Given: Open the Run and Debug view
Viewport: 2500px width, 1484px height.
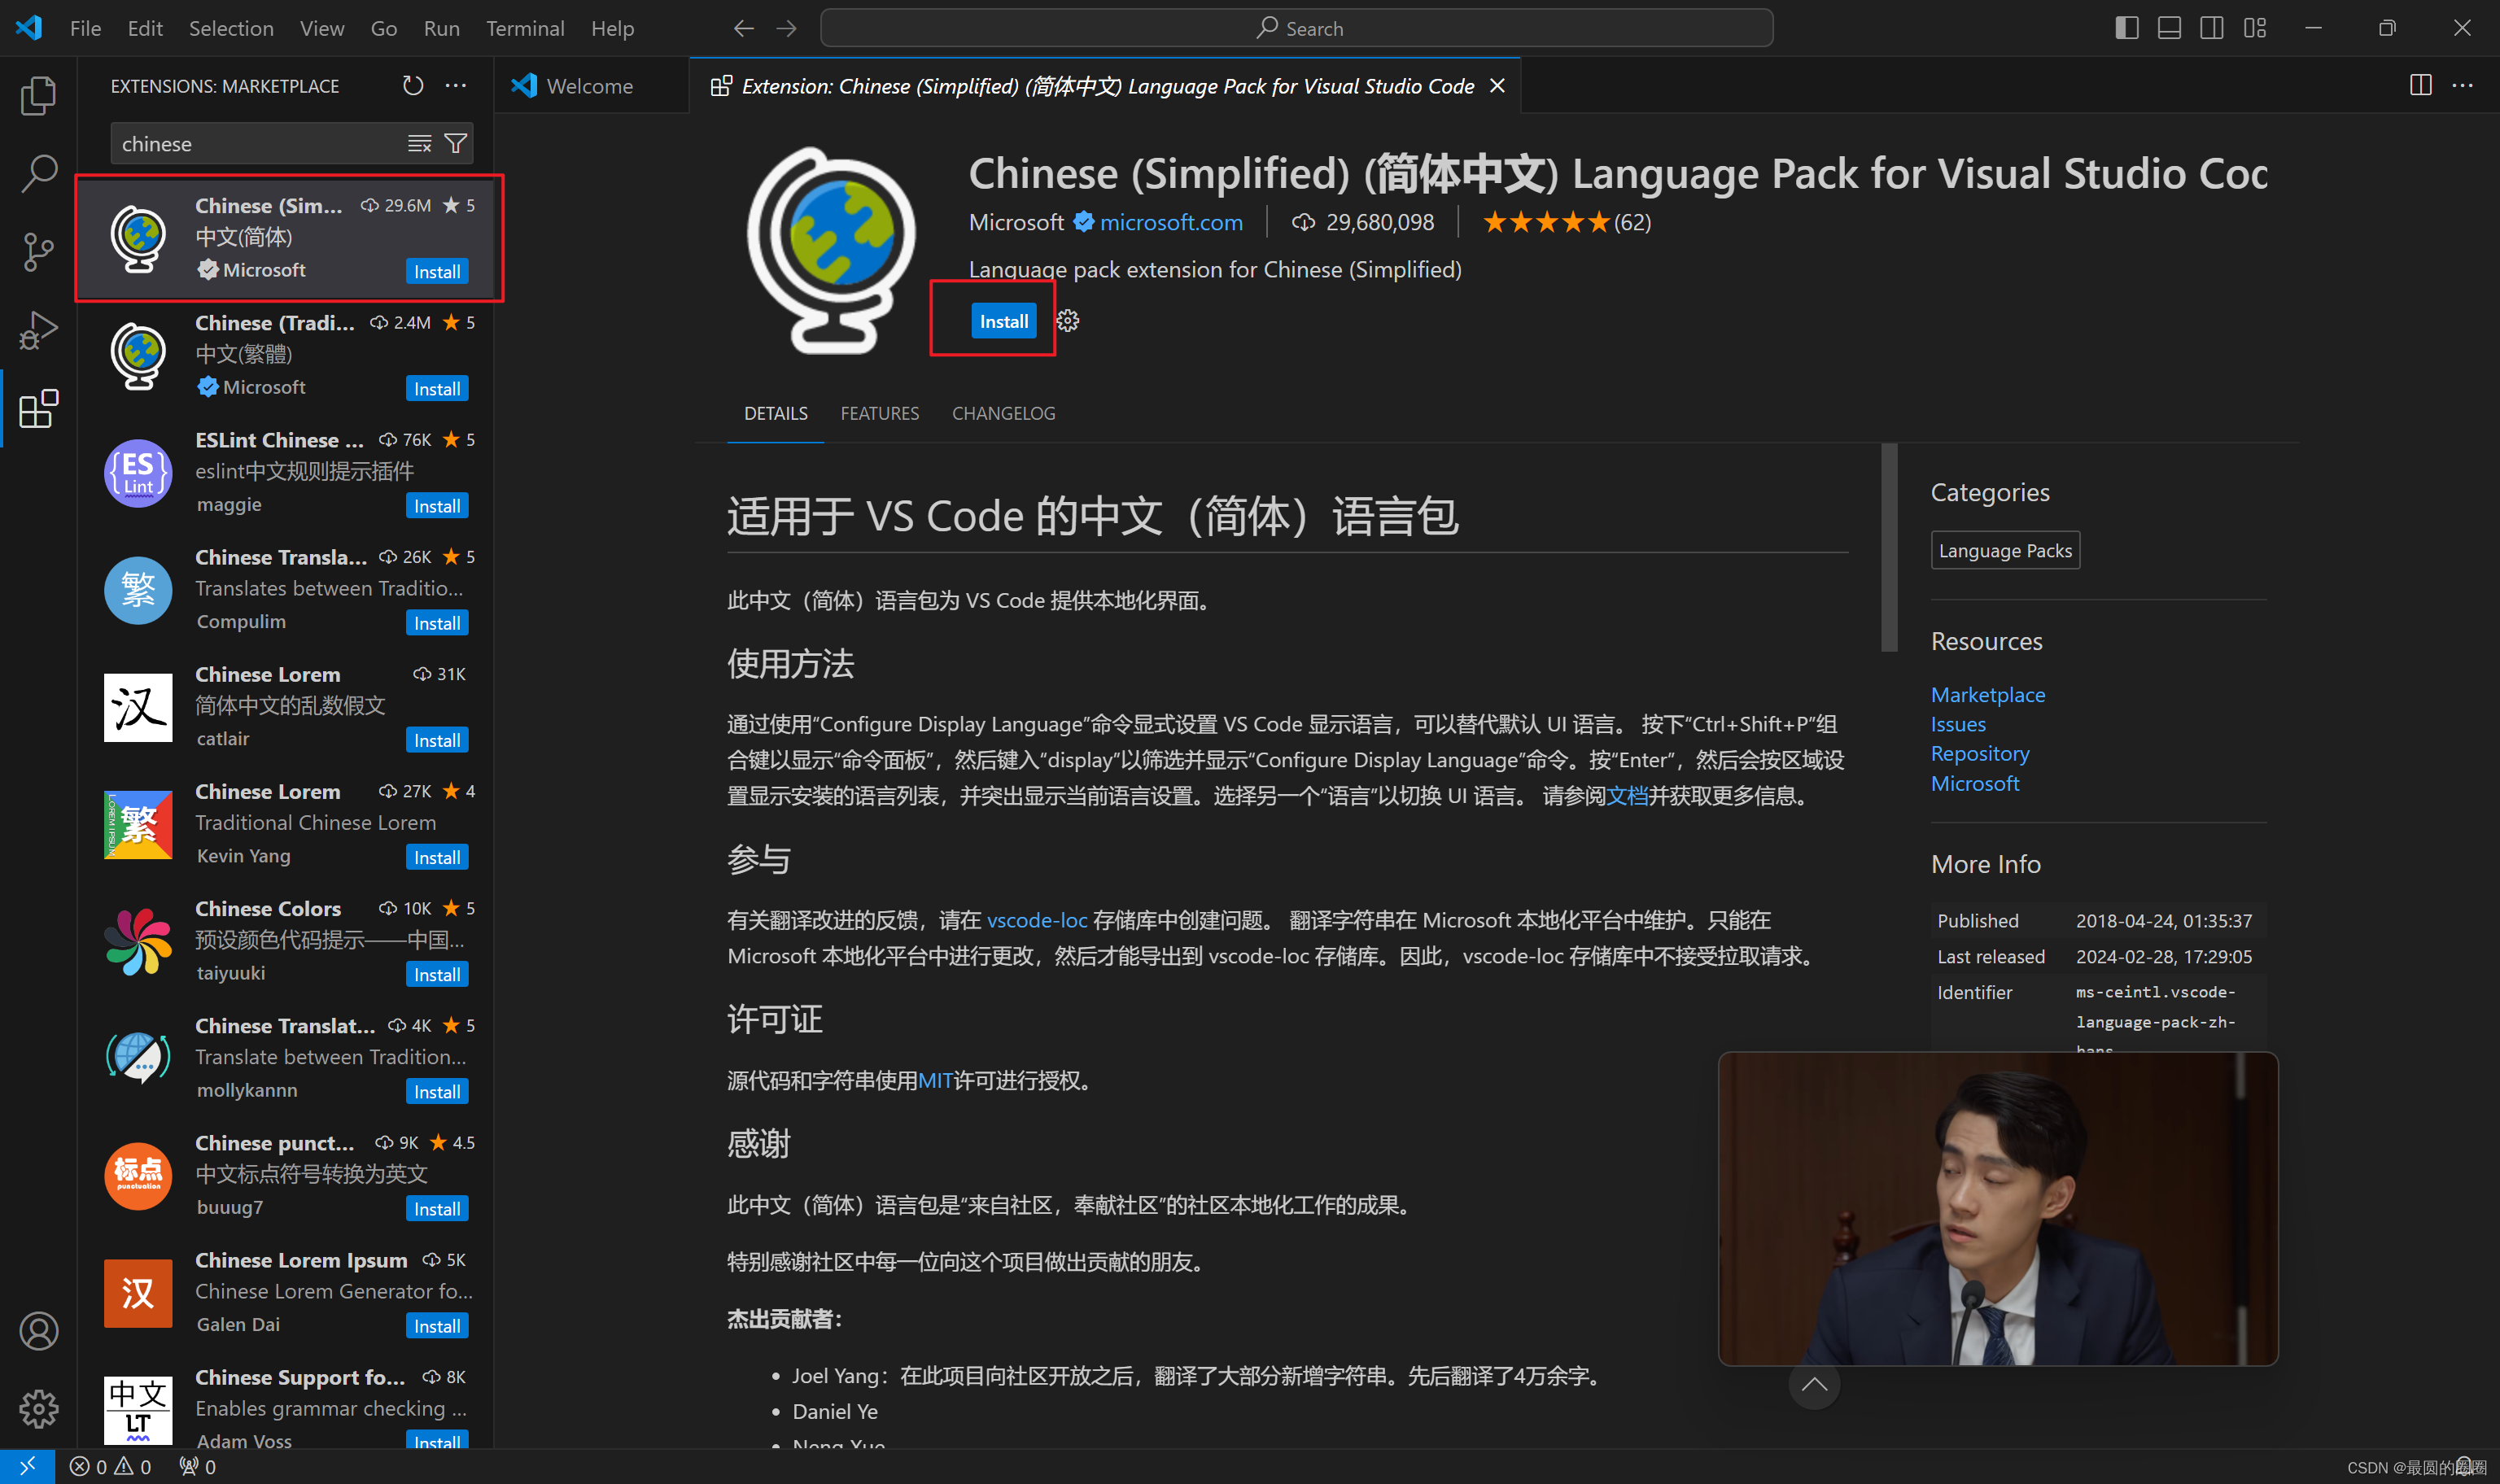Looking at the screenshot, I should coord(38,330).
